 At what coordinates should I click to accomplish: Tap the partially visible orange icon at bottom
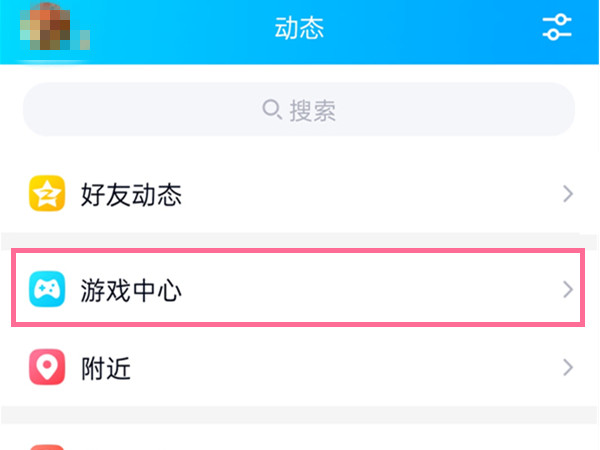(x=47, y=446)
